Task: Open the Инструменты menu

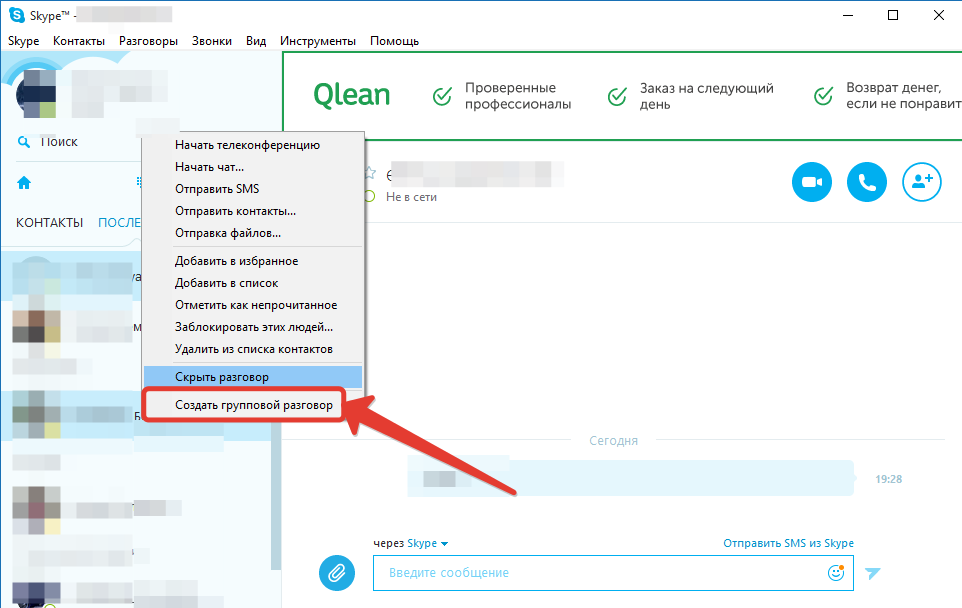Action: tap(318, 41)
